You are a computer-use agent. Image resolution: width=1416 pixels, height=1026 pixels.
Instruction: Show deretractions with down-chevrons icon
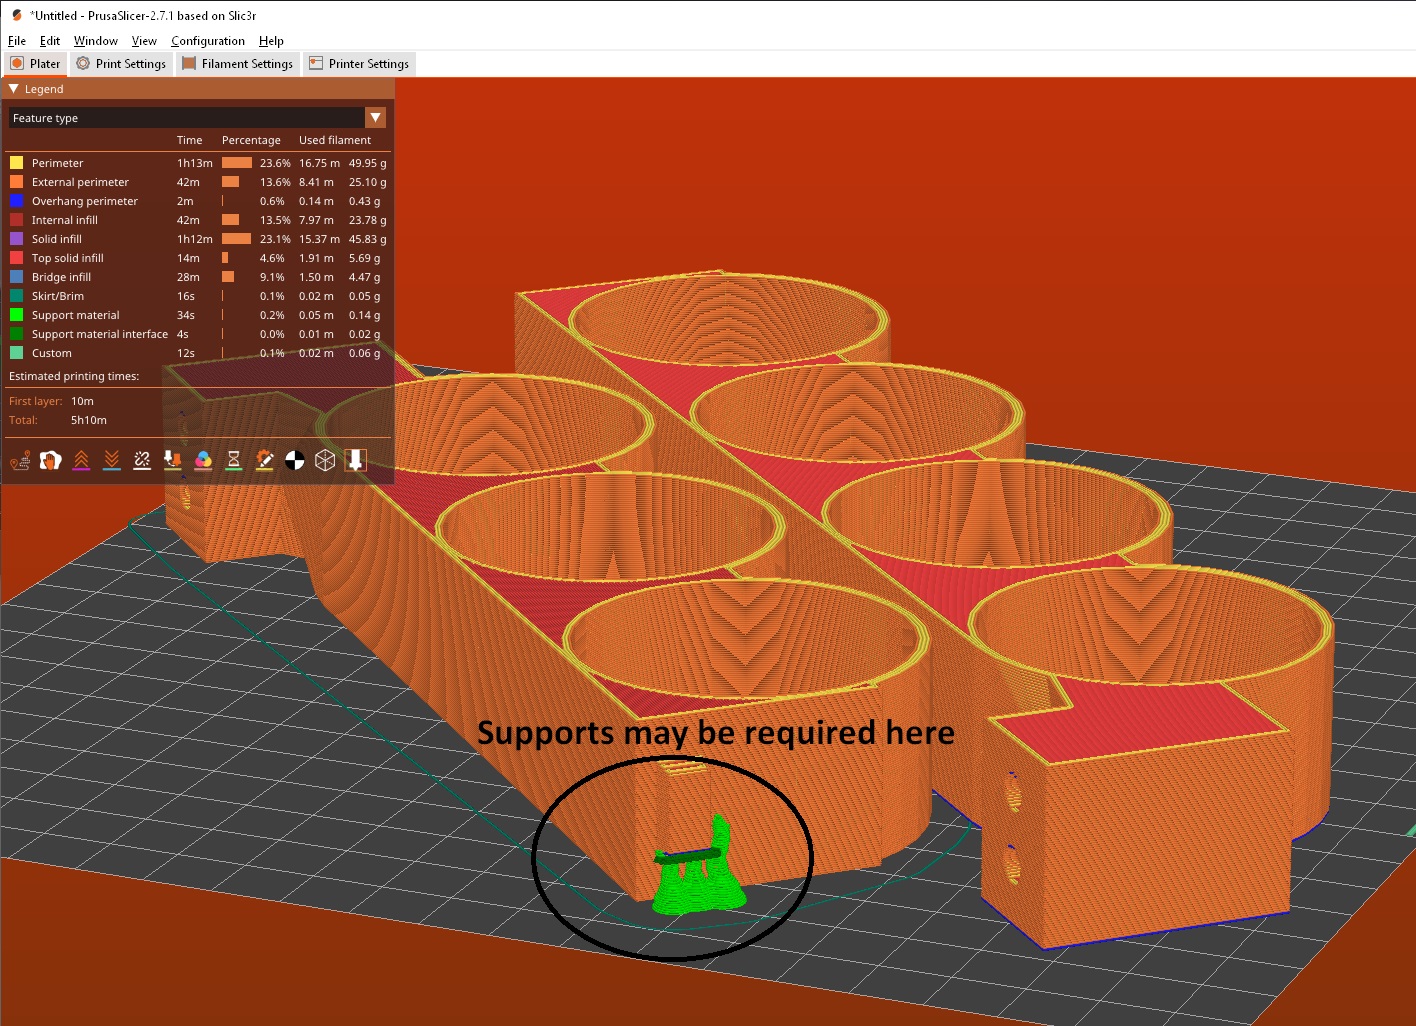(x=112, y=460)
